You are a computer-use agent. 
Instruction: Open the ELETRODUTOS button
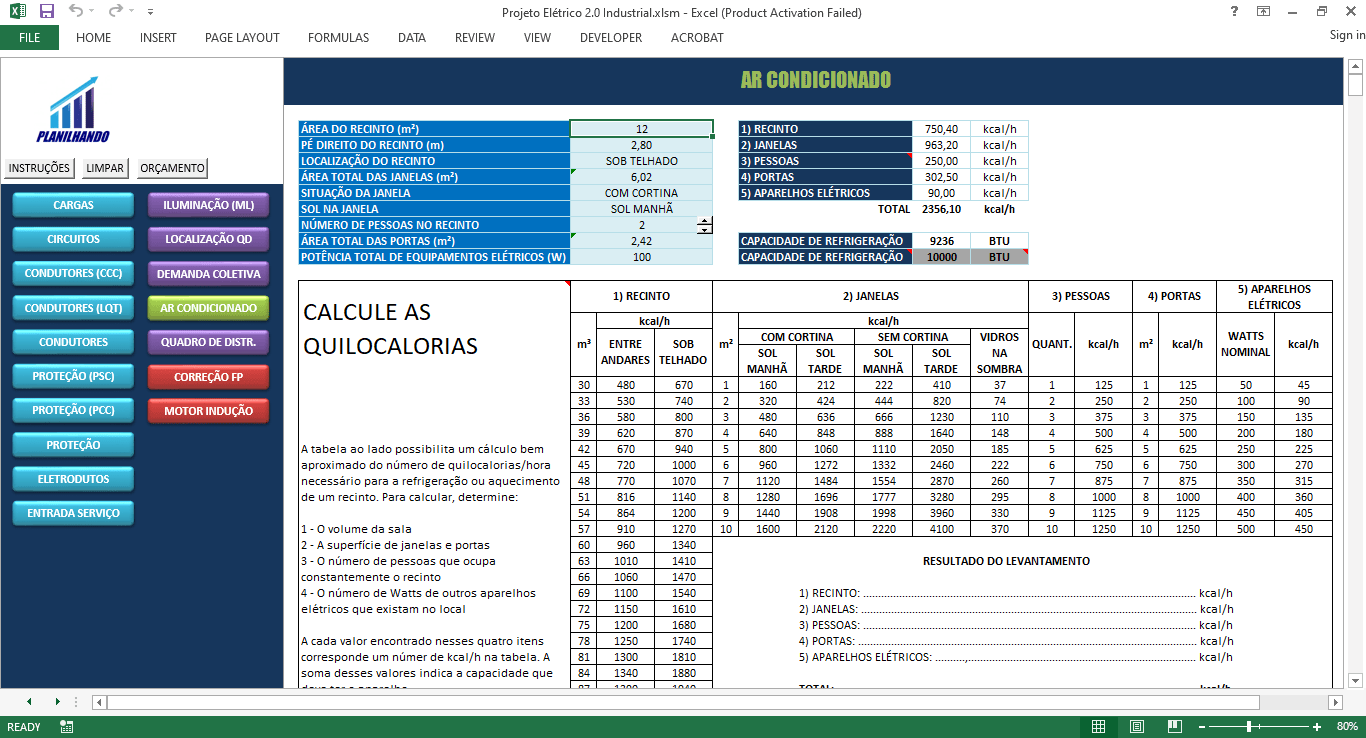coord(73,479)
